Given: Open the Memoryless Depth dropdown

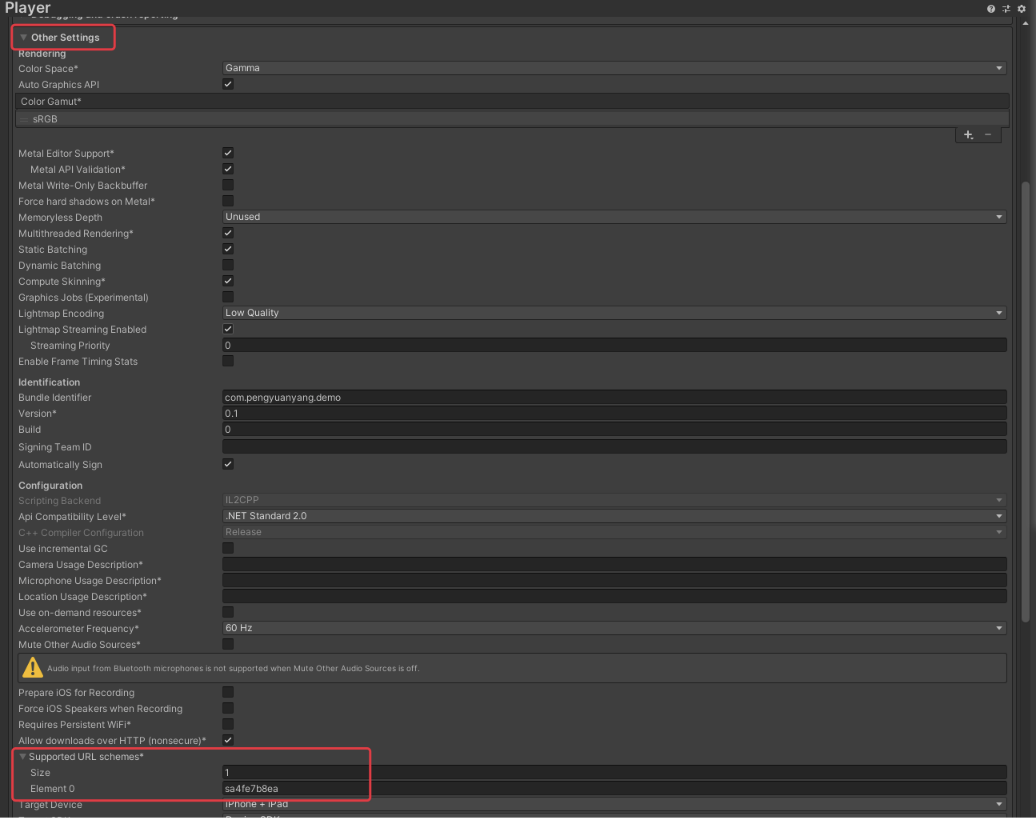Looking at the screenshot, I should tap(614, 217).
